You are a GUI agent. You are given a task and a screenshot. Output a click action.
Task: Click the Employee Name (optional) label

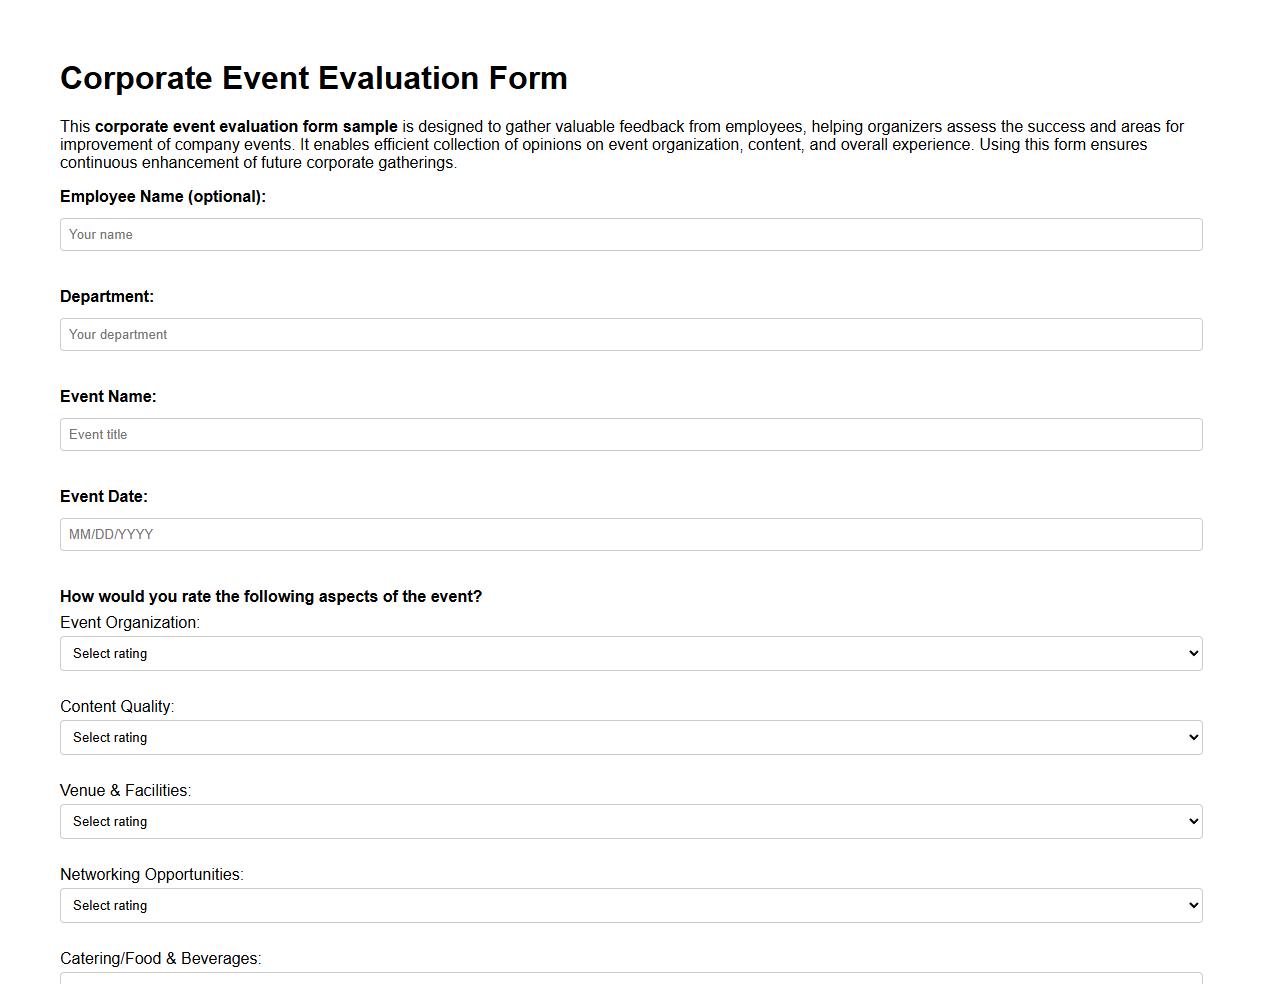163,196
